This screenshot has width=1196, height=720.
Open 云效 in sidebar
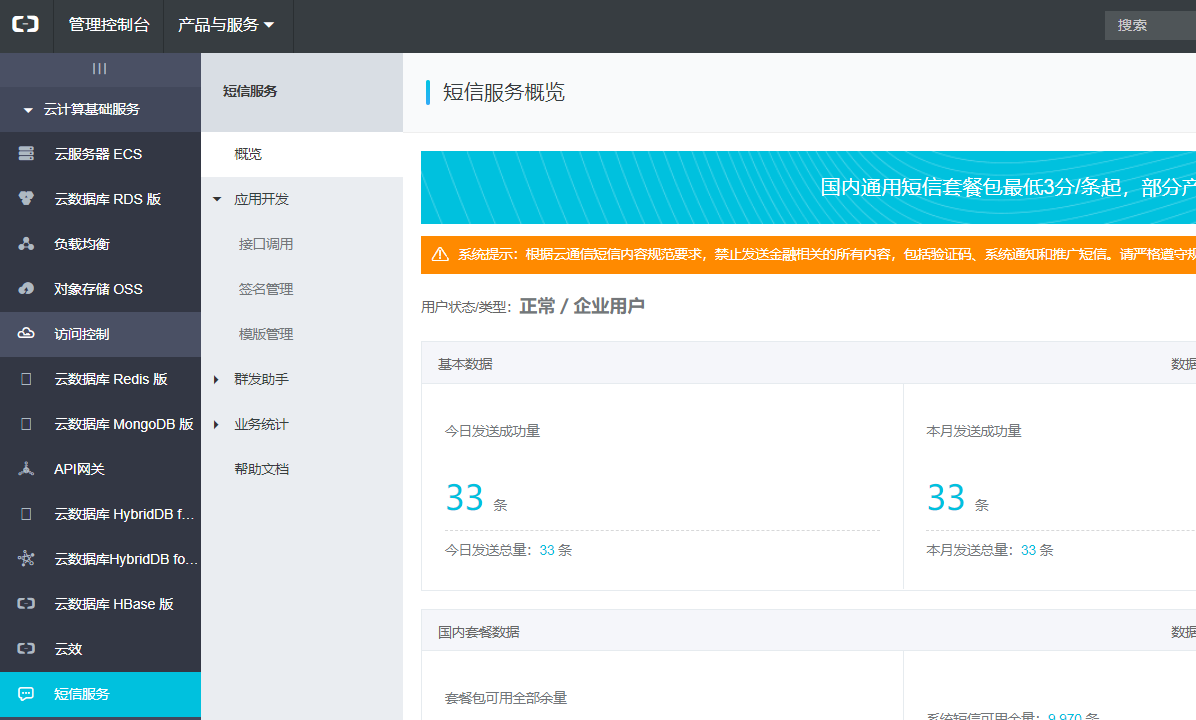point(68,649)
